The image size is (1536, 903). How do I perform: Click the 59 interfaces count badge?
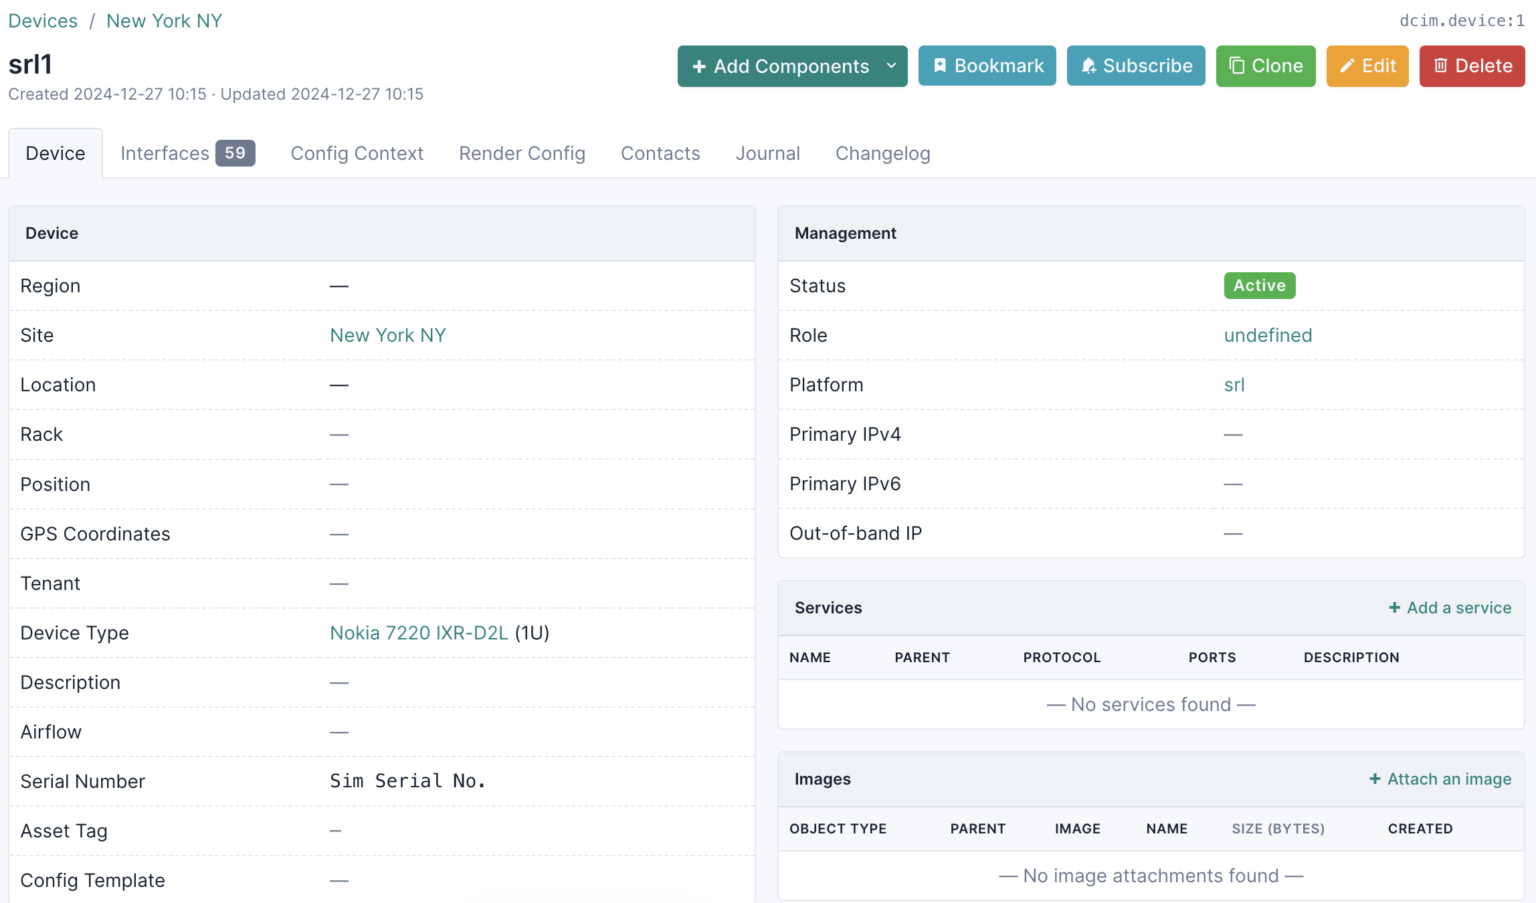click(x=235, y=153)
